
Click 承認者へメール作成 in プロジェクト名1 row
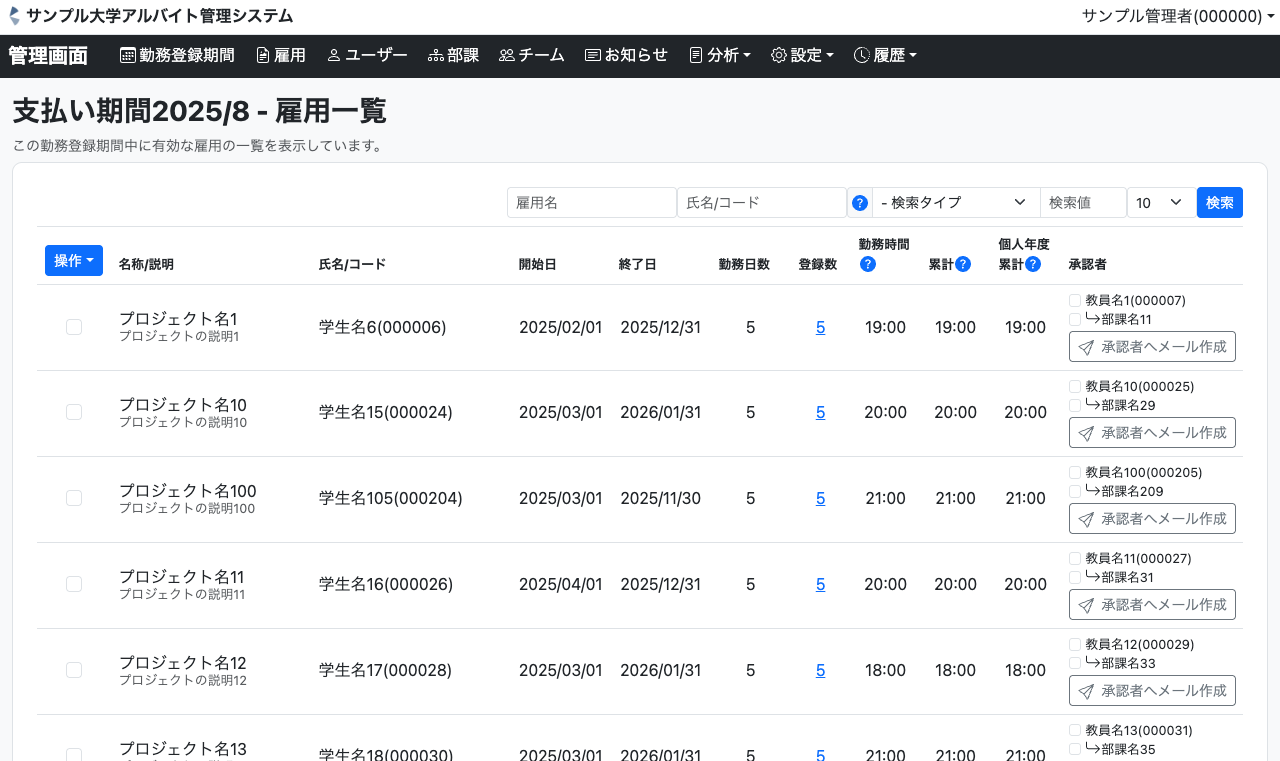click(x=1152, y=347)
